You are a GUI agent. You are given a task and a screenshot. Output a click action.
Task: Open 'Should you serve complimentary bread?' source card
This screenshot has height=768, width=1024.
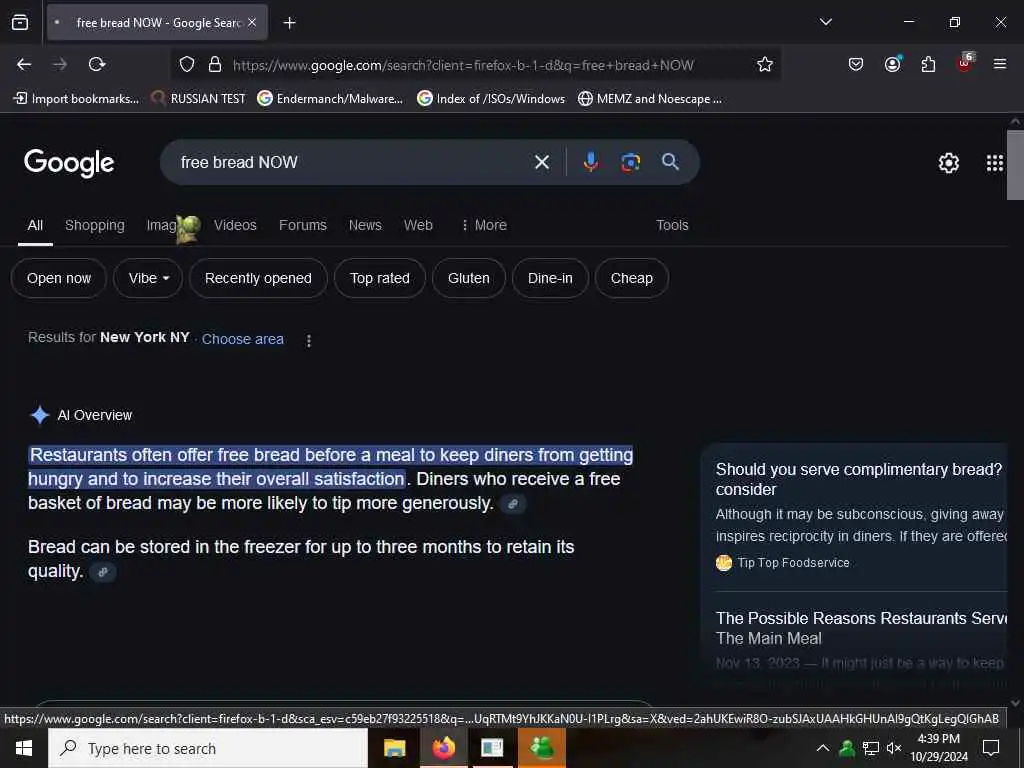coord(859,479)
